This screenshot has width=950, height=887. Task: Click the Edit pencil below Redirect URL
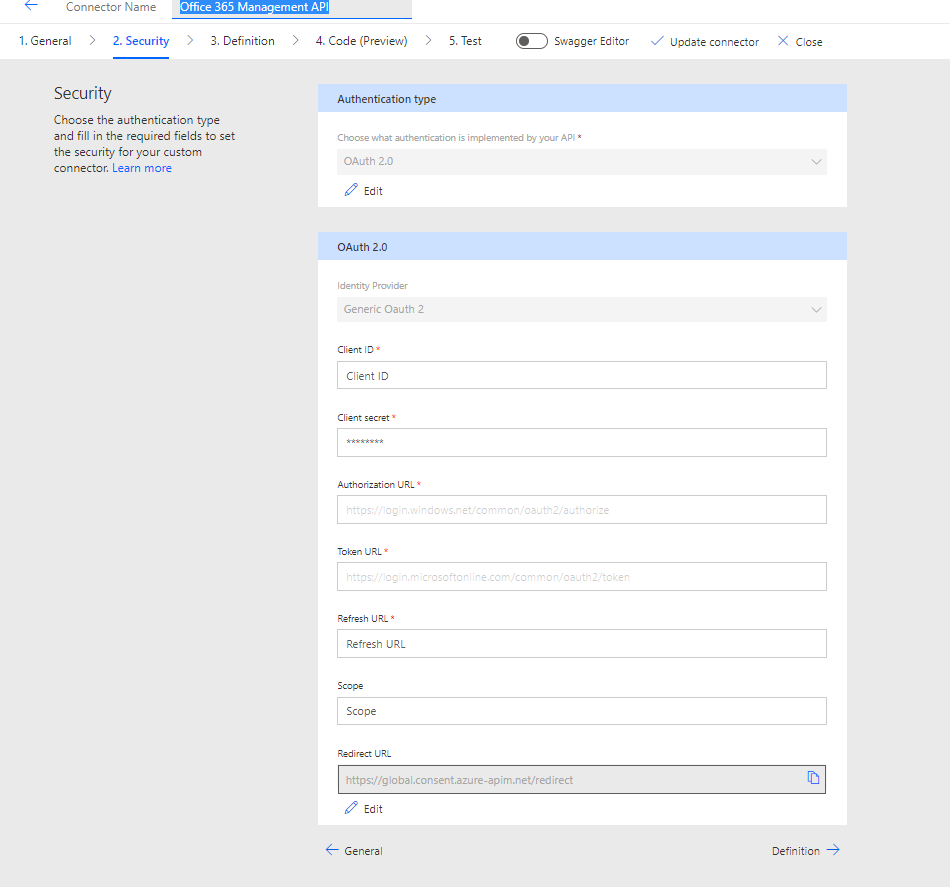[x=363, y=808]
